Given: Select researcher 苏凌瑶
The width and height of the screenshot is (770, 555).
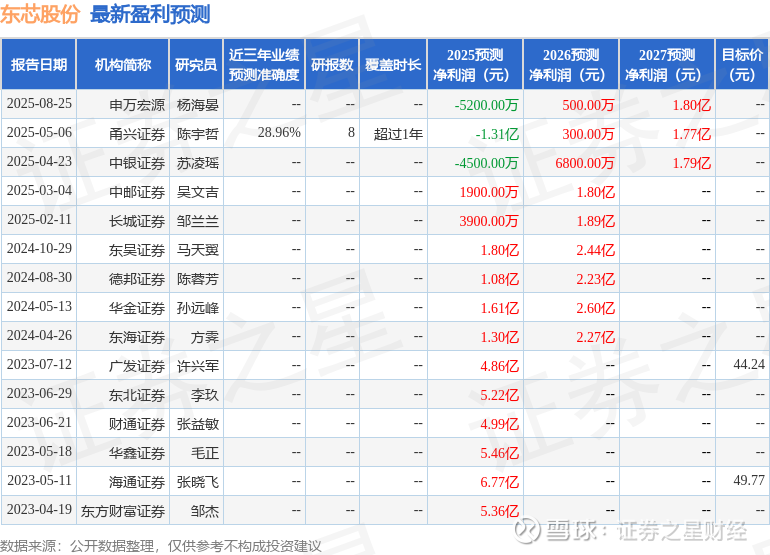Looking at the screenshot, I should (x=197, y=163).
